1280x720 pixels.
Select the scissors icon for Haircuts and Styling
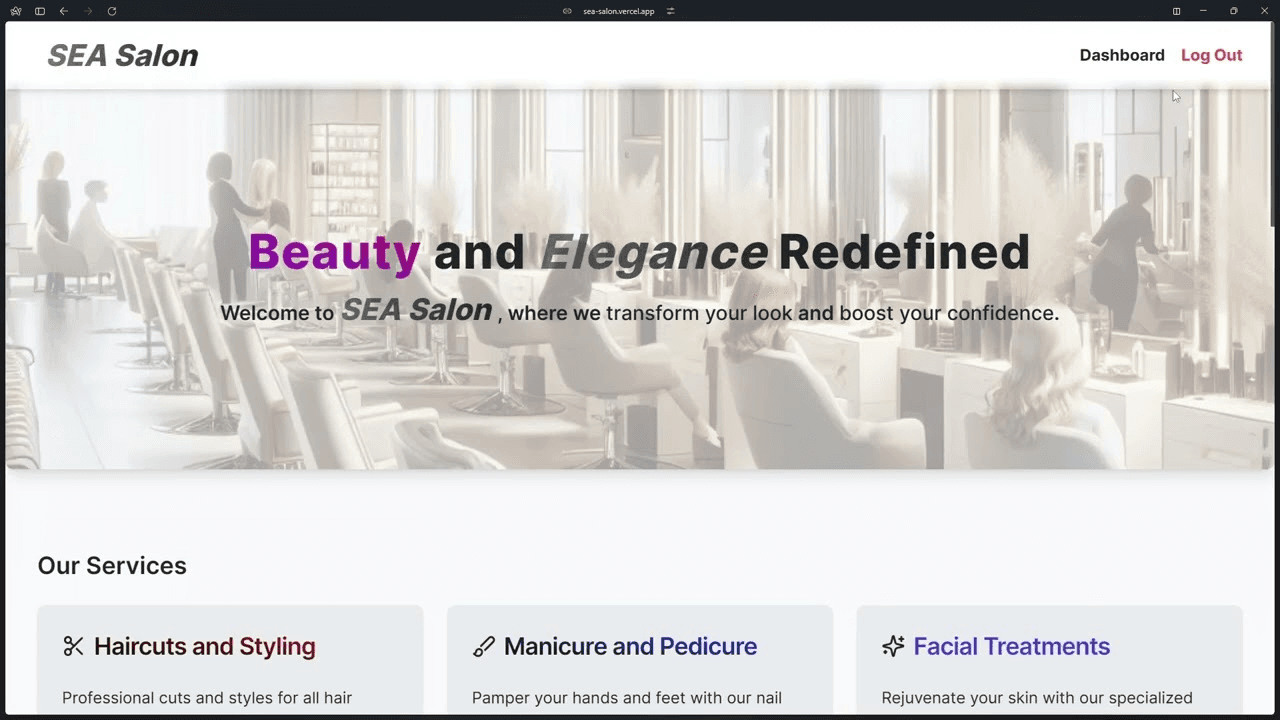click(x=73, y=646)
